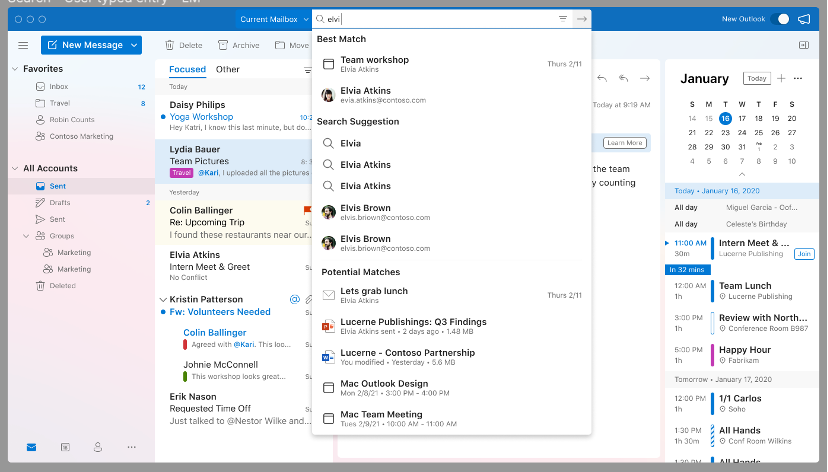Open Lucerne Publishings: Q3 Findings PowerPoint file
This screenshot has height=472, width=828.
(451, 326)
